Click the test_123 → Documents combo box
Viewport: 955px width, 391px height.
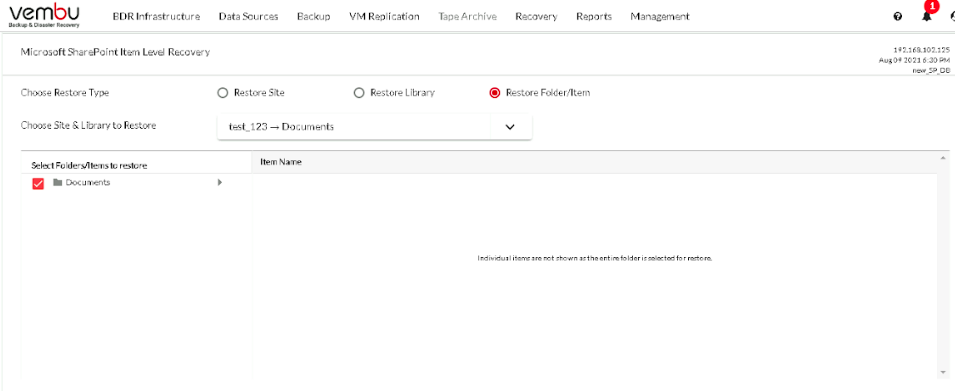375,127
